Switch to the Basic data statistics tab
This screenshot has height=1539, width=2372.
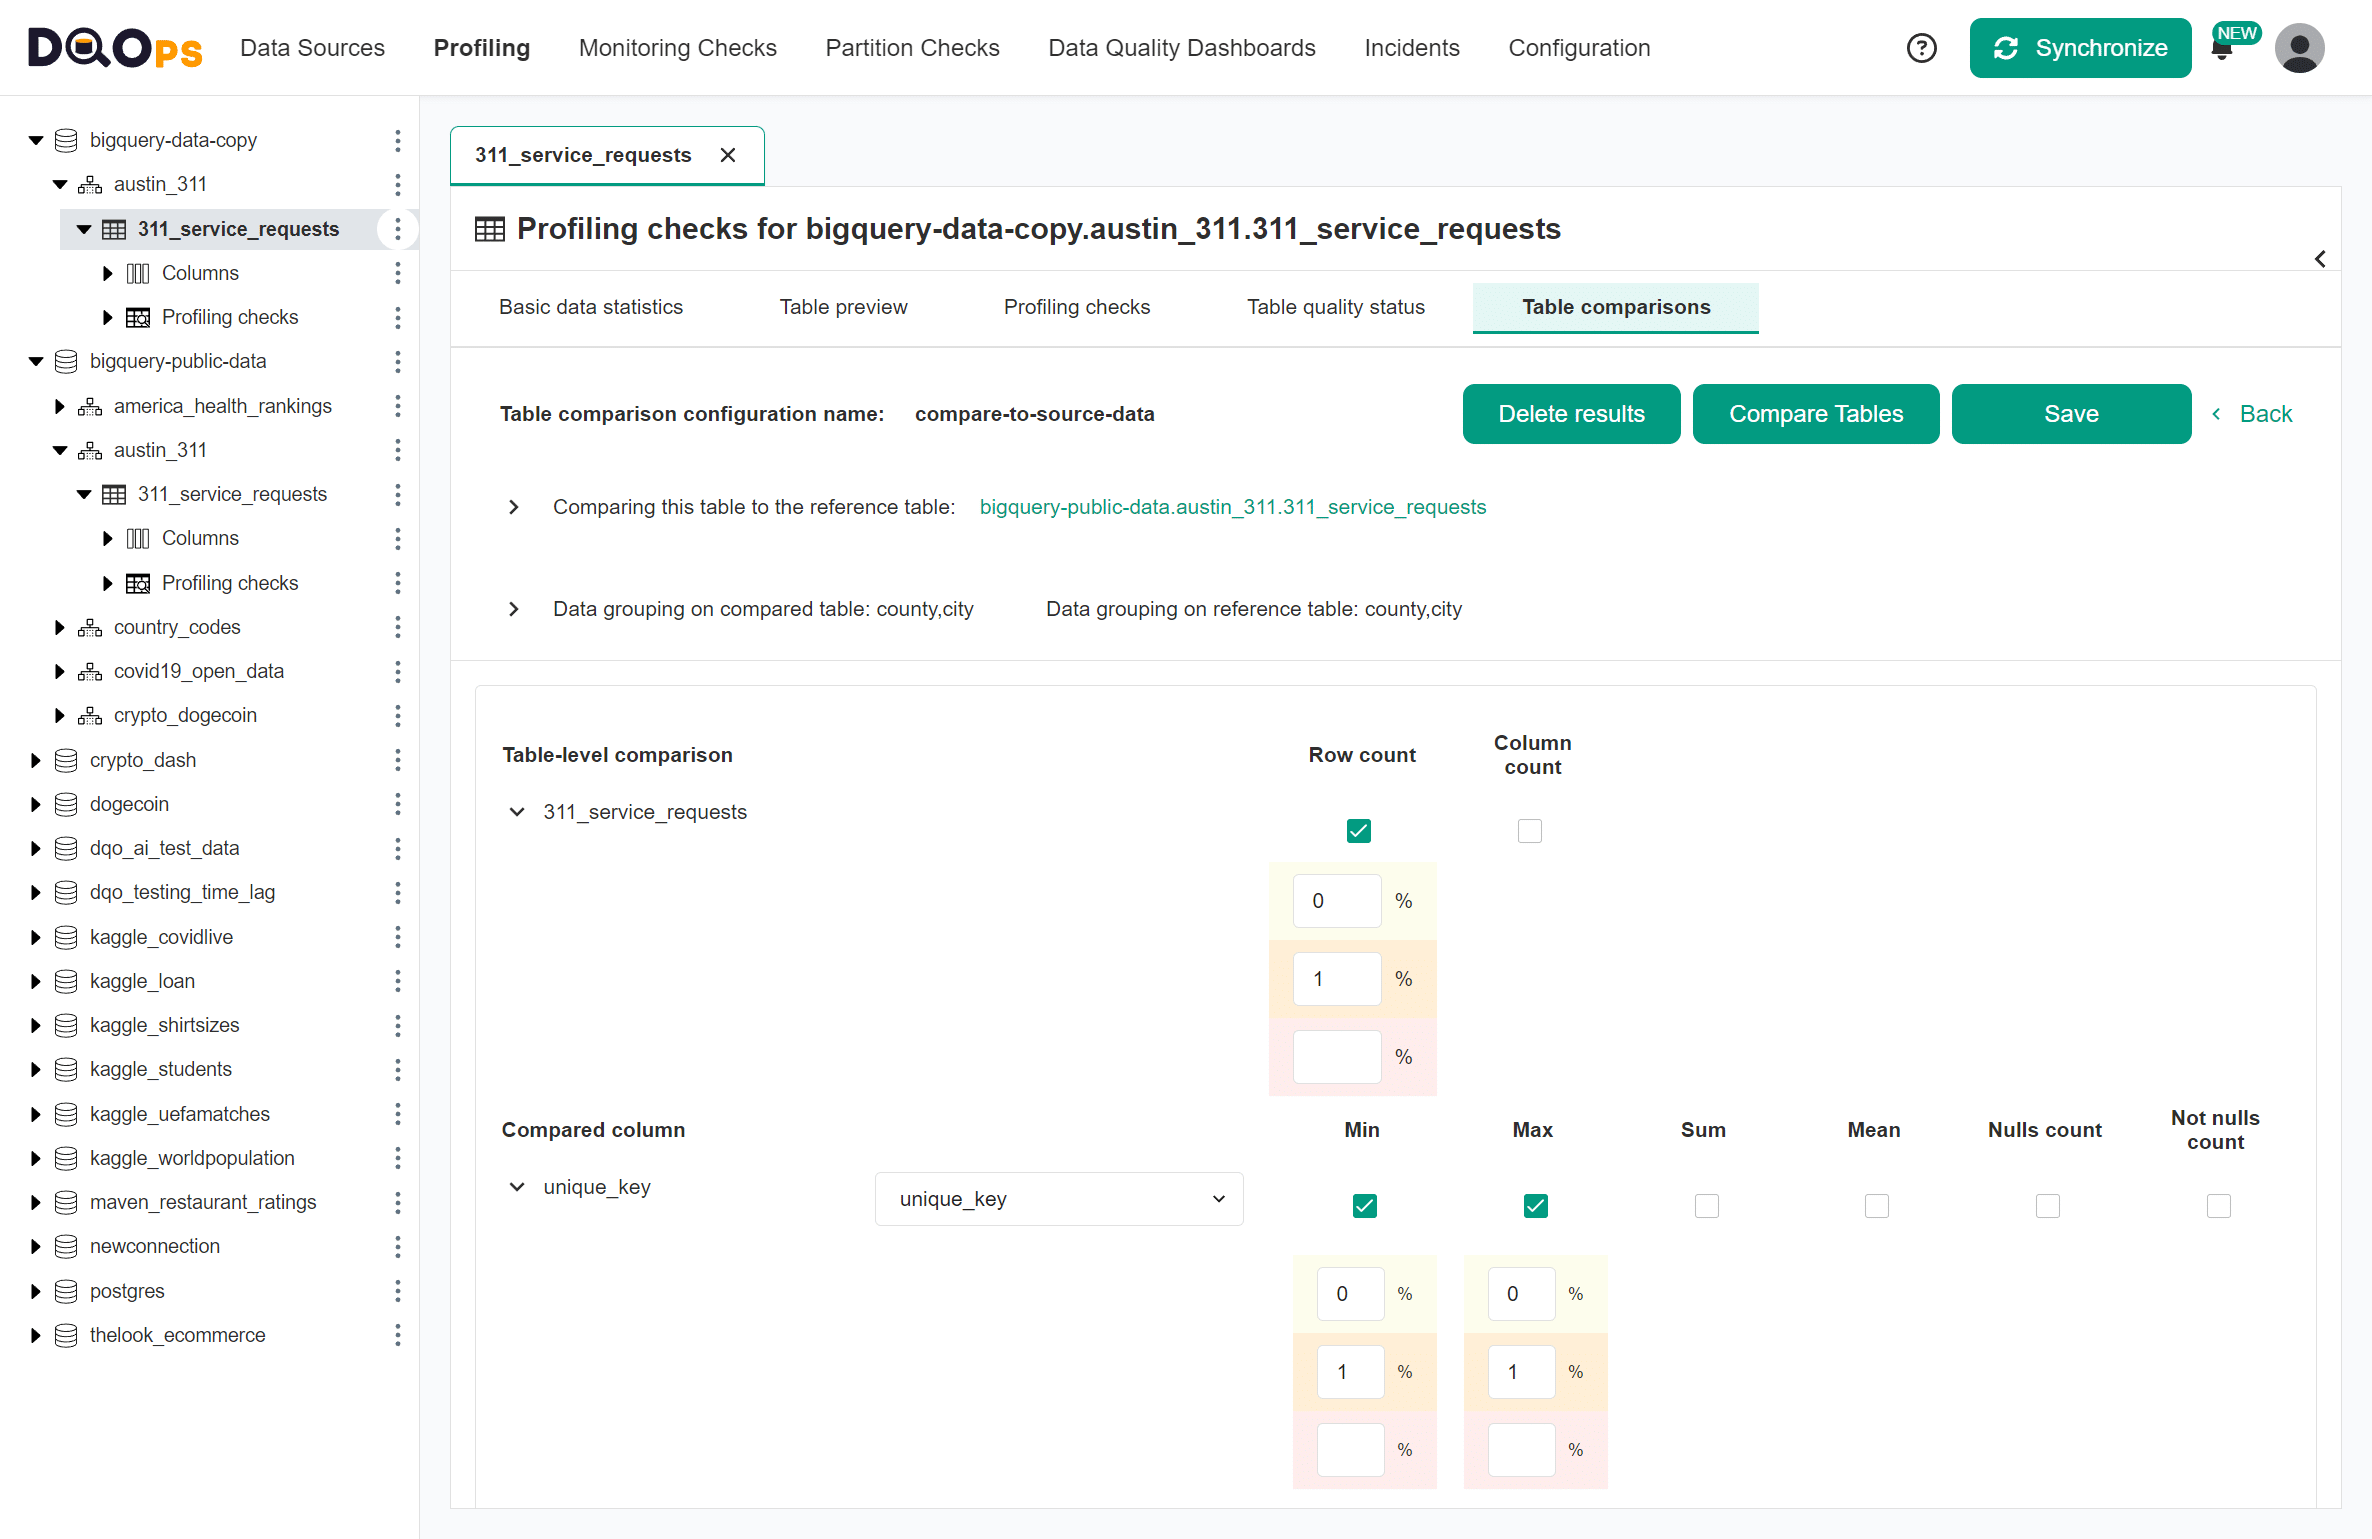(591, 307)
